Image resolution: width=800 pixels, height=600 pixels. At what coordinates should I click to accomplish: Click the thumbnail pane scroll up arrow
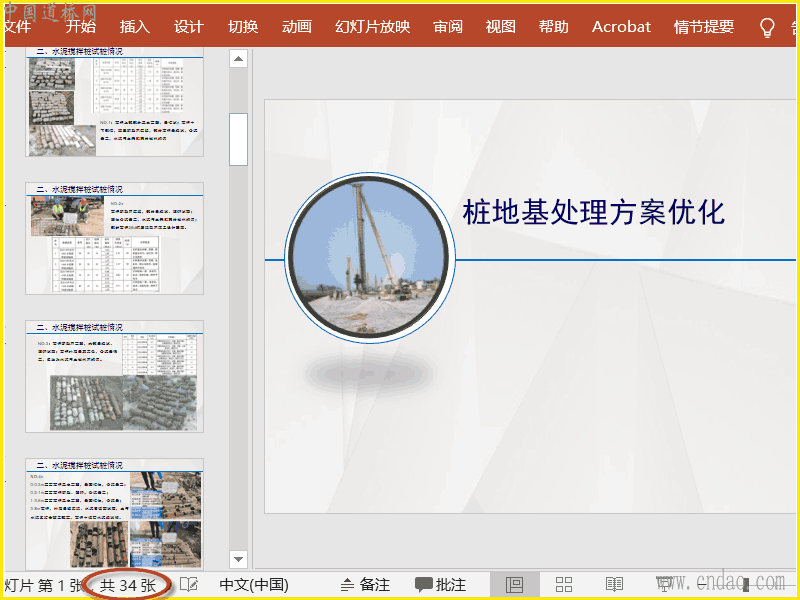point(238,59)
